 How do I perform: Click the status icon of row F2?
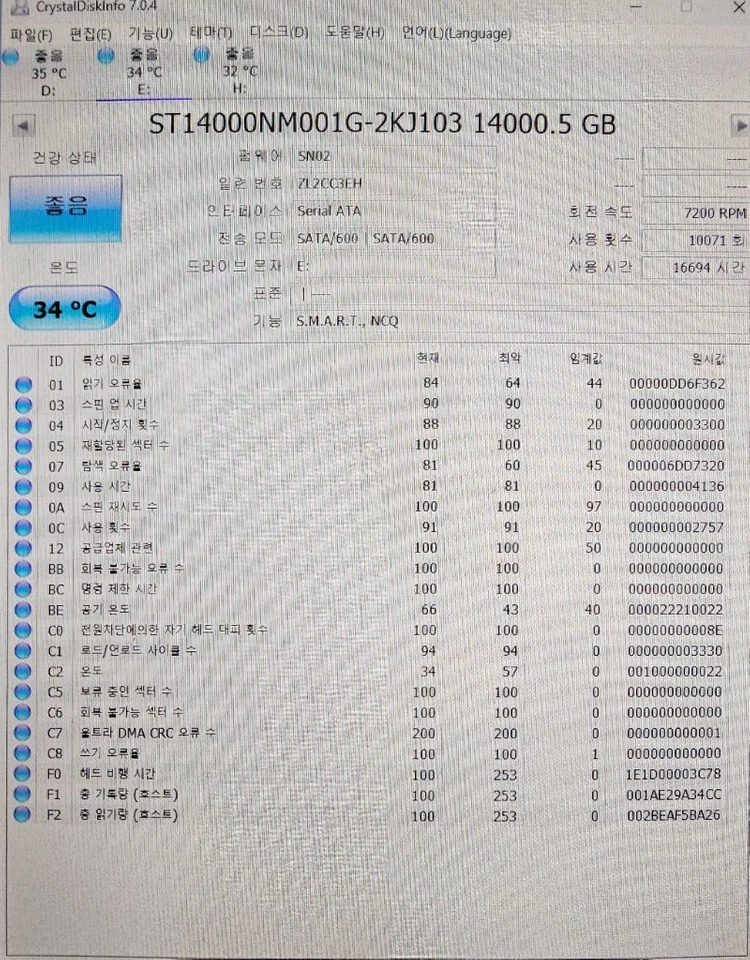click(22, 815)
